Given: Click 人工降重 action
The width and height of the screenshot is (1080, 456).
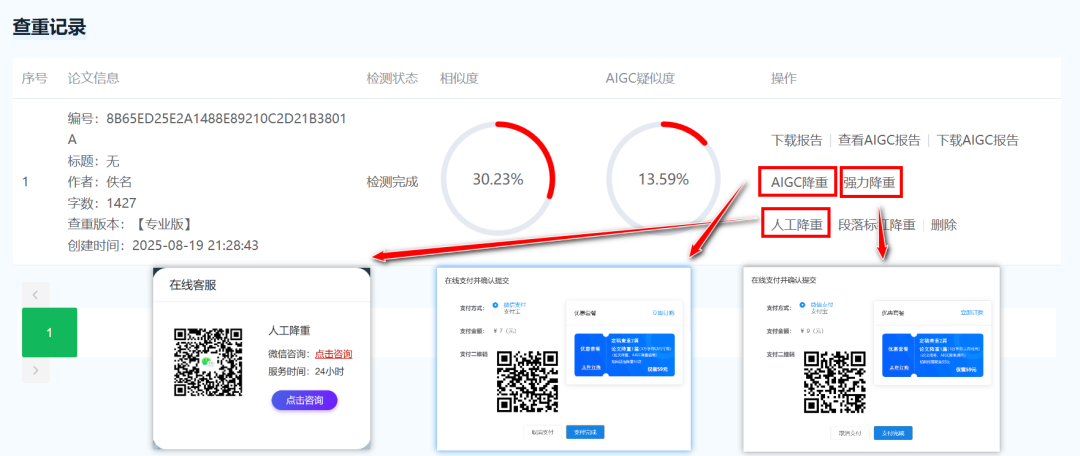Looking at the screenshot, I should pyautogui.click(x=797, y=224).
